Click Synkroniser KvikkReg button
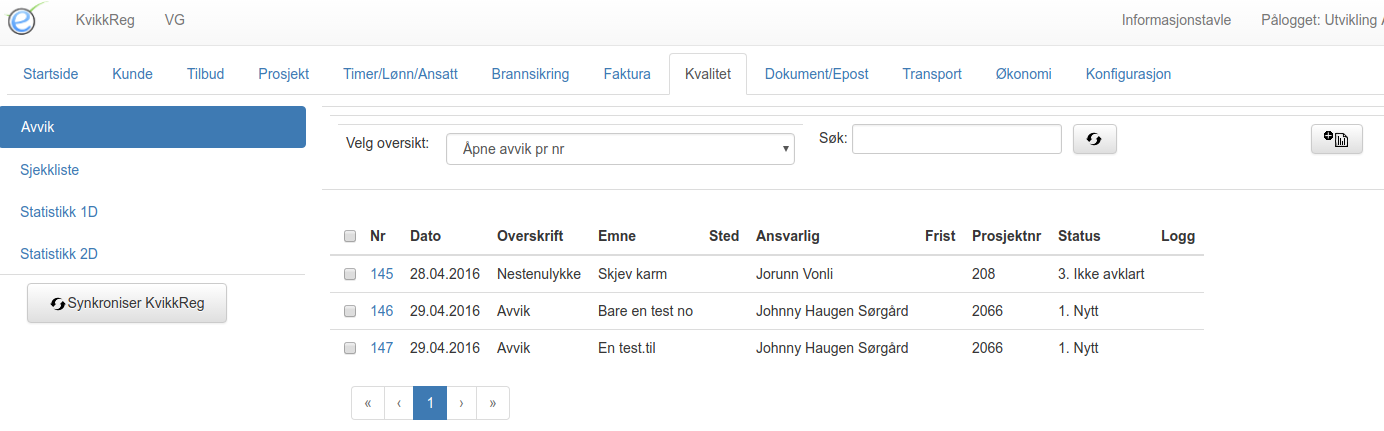The height and width of the screenshot is (431, 1384). 127,303
